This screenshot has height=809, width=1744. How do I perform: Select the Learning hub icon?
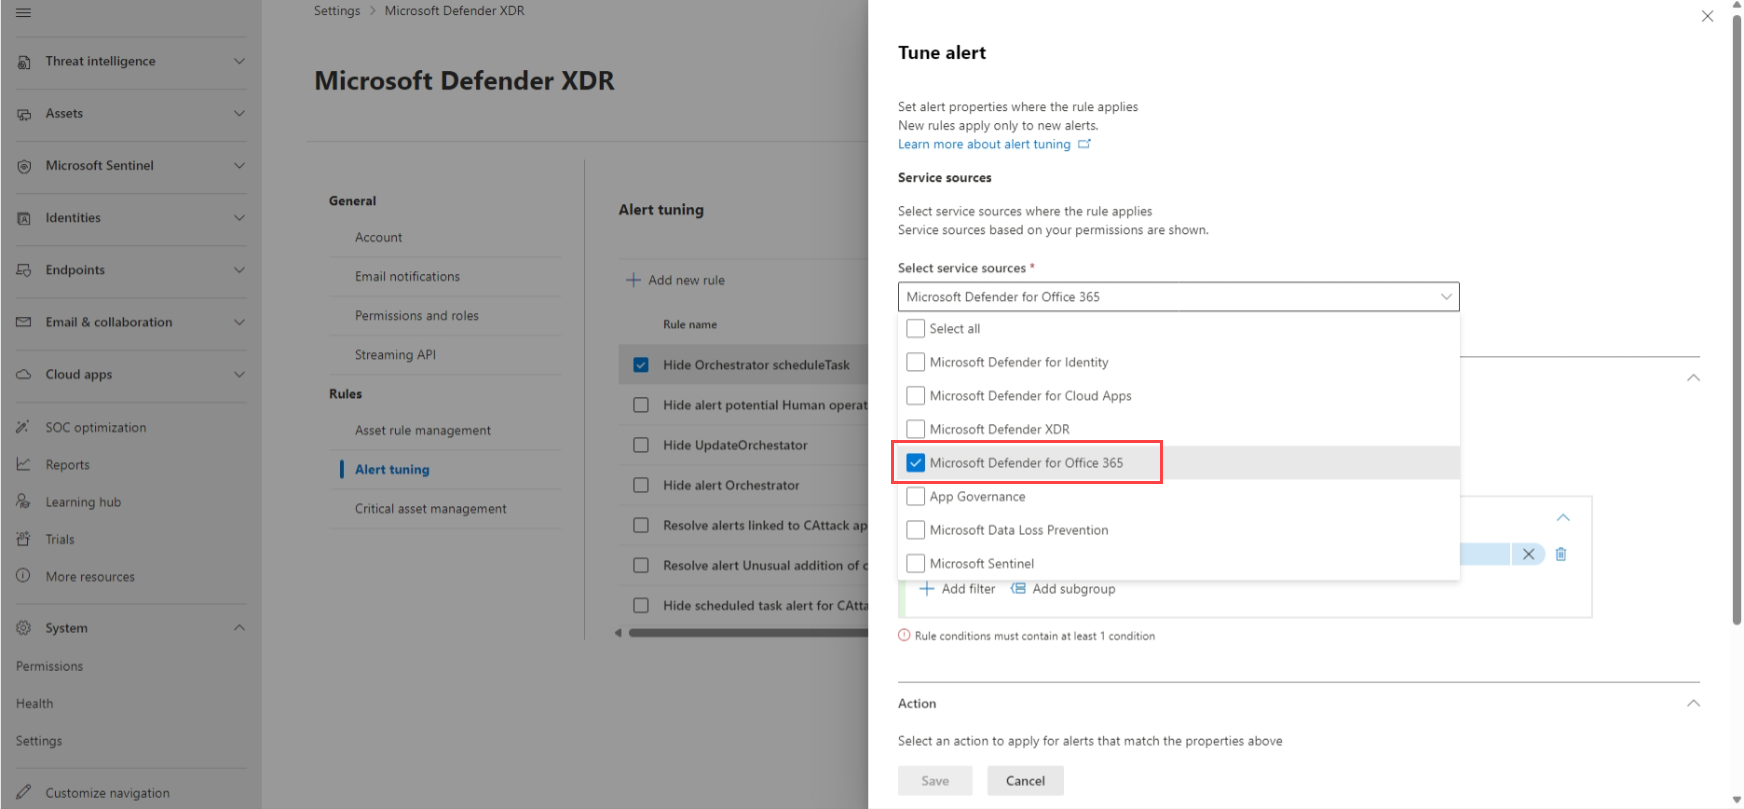(23, 501)
